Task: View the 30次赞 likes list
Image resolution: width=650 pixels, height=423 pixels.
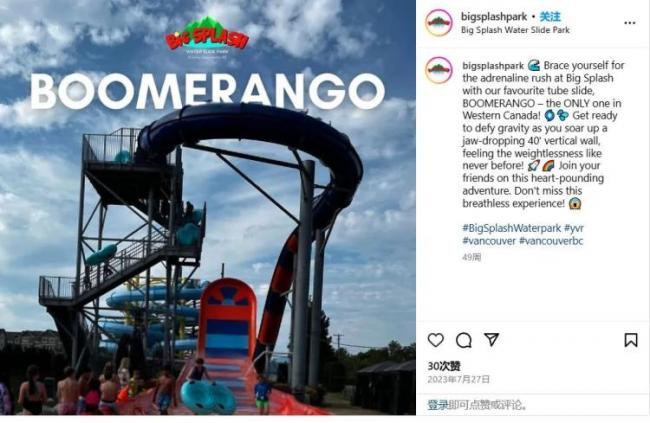Action: click(x=444, y=366)
